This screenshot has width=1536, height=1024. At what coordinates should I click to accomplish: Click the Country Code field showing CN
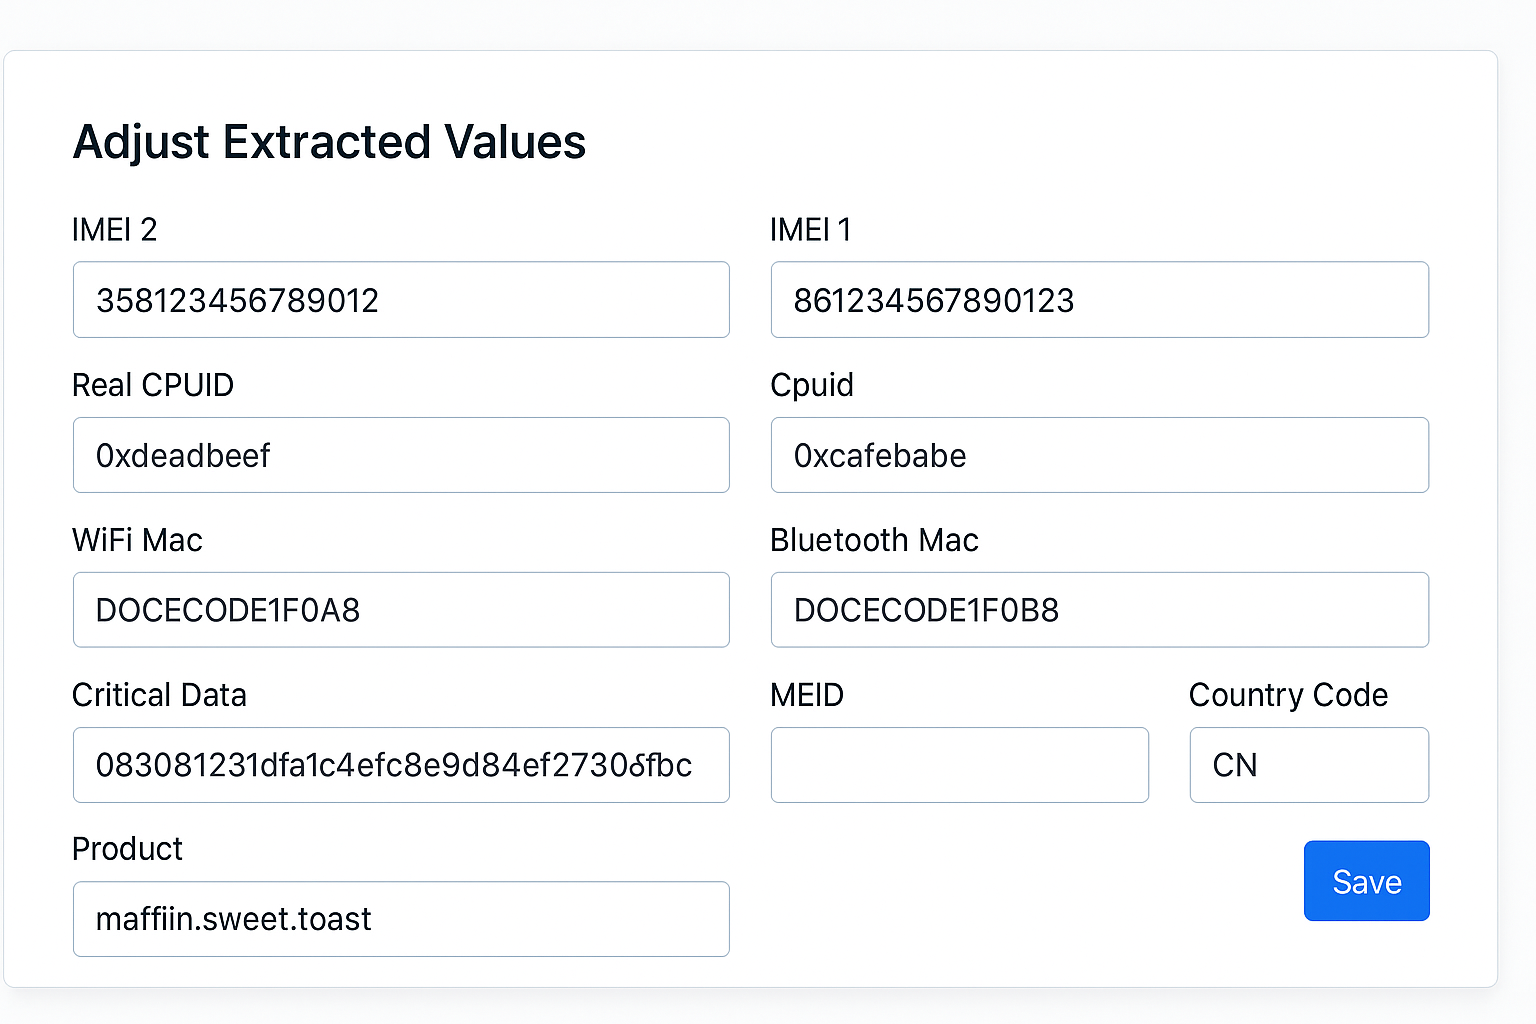pos(1309,765)
